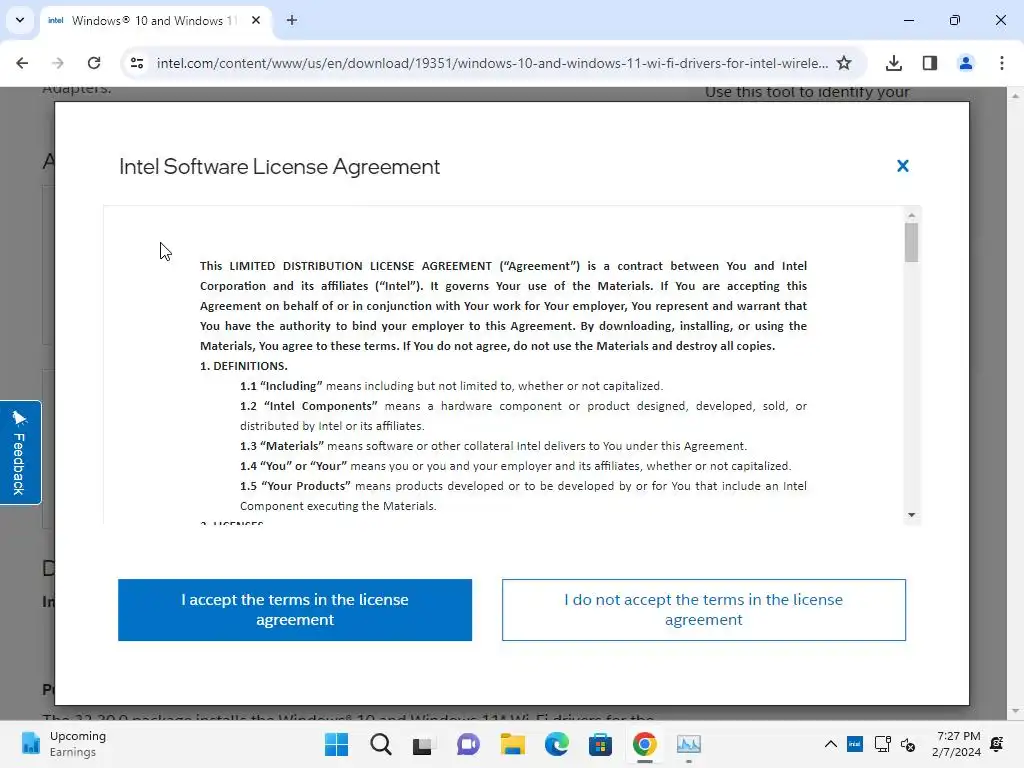The image size is (1024, 768).
Task: Show hidden system tray icons
Action: point(831,744)
